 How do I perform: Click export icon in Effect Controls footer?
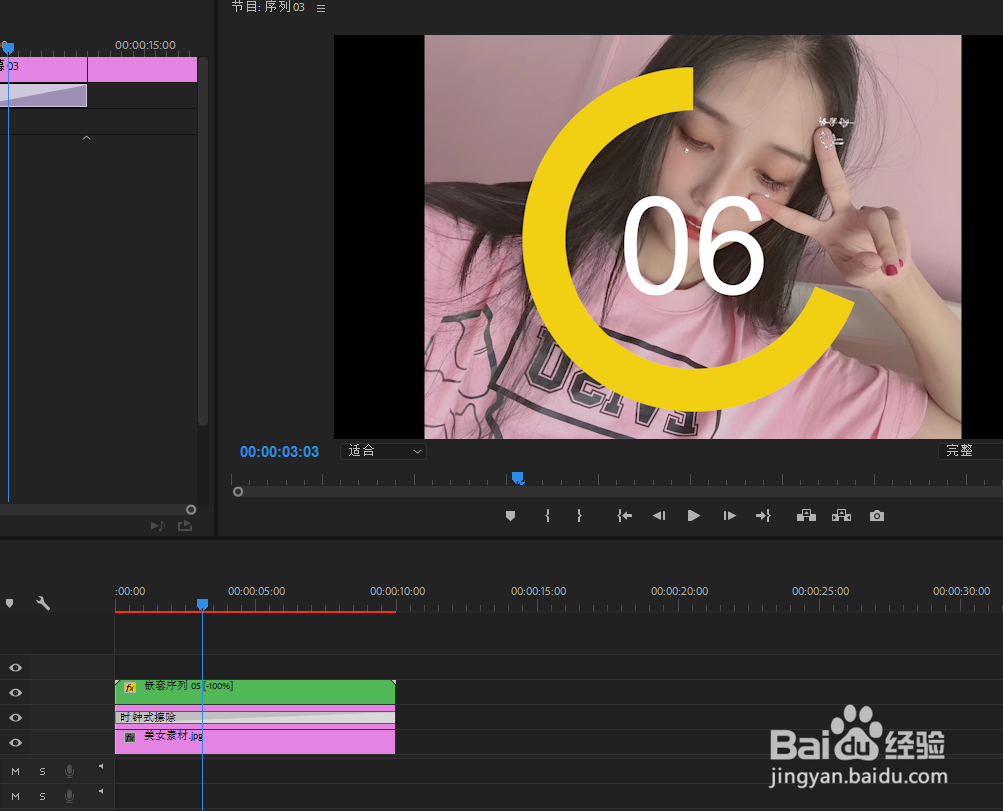point(185,526)
